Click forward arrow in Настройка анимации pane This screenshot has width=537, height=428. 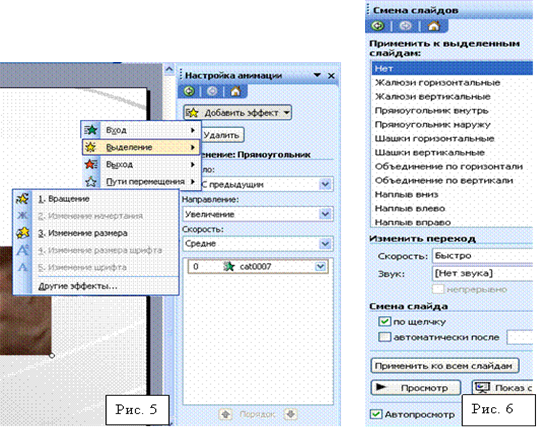tap(212, 91)
